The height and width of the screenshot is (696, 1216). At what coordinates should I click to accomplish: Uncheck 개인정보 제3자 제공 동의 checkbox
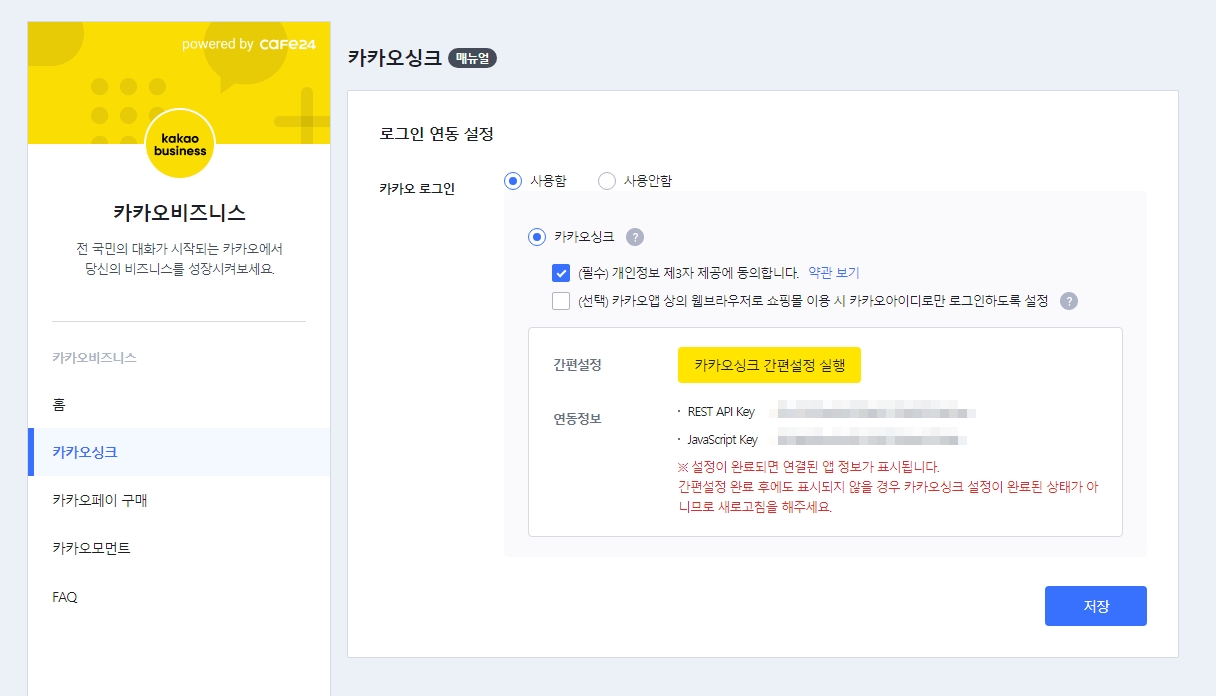561,273
